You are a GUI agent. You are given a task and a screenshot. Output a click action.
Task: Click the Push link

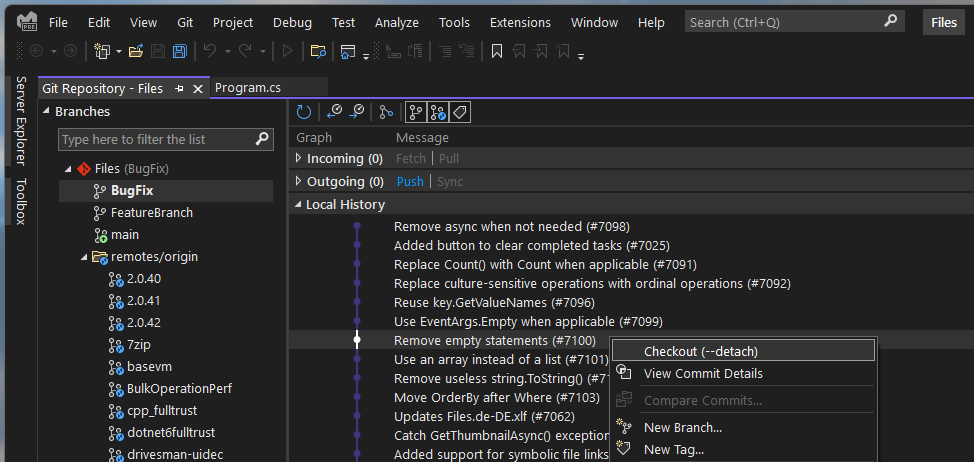tap(410, 181)
